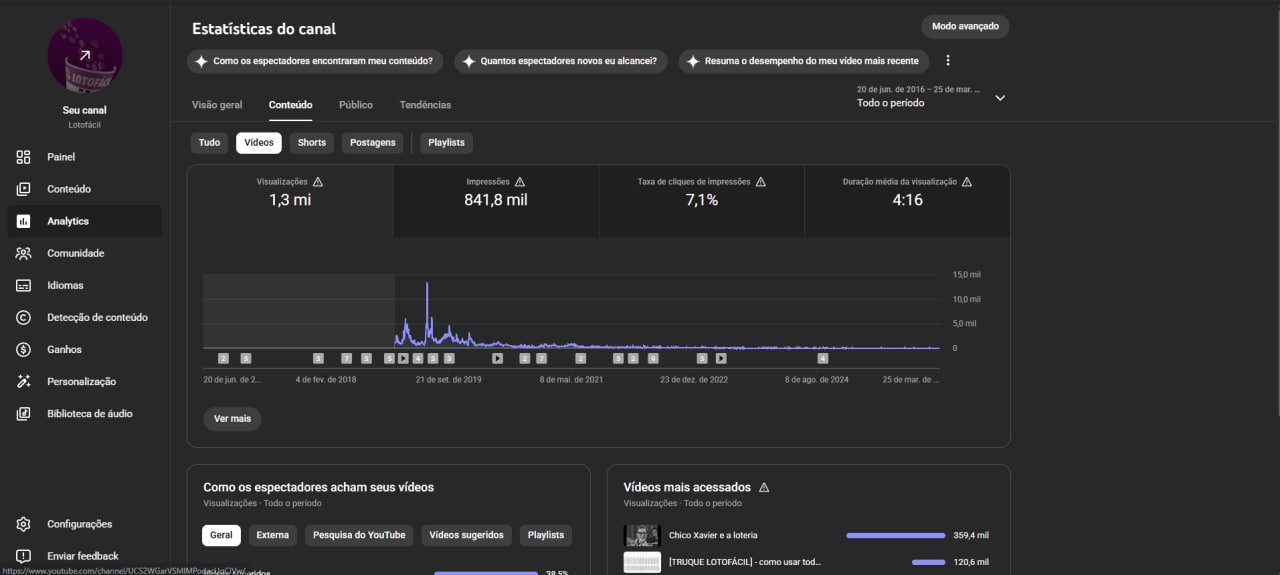1280x575 pixels.
Task: Select the Shorts filter chip
Action: click(x=311, y=142)
